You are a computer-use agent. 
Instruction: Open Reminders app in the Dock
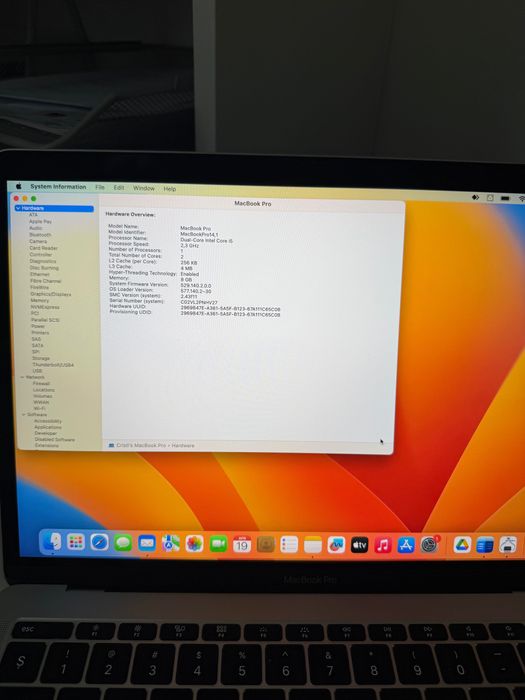(289, 545)
